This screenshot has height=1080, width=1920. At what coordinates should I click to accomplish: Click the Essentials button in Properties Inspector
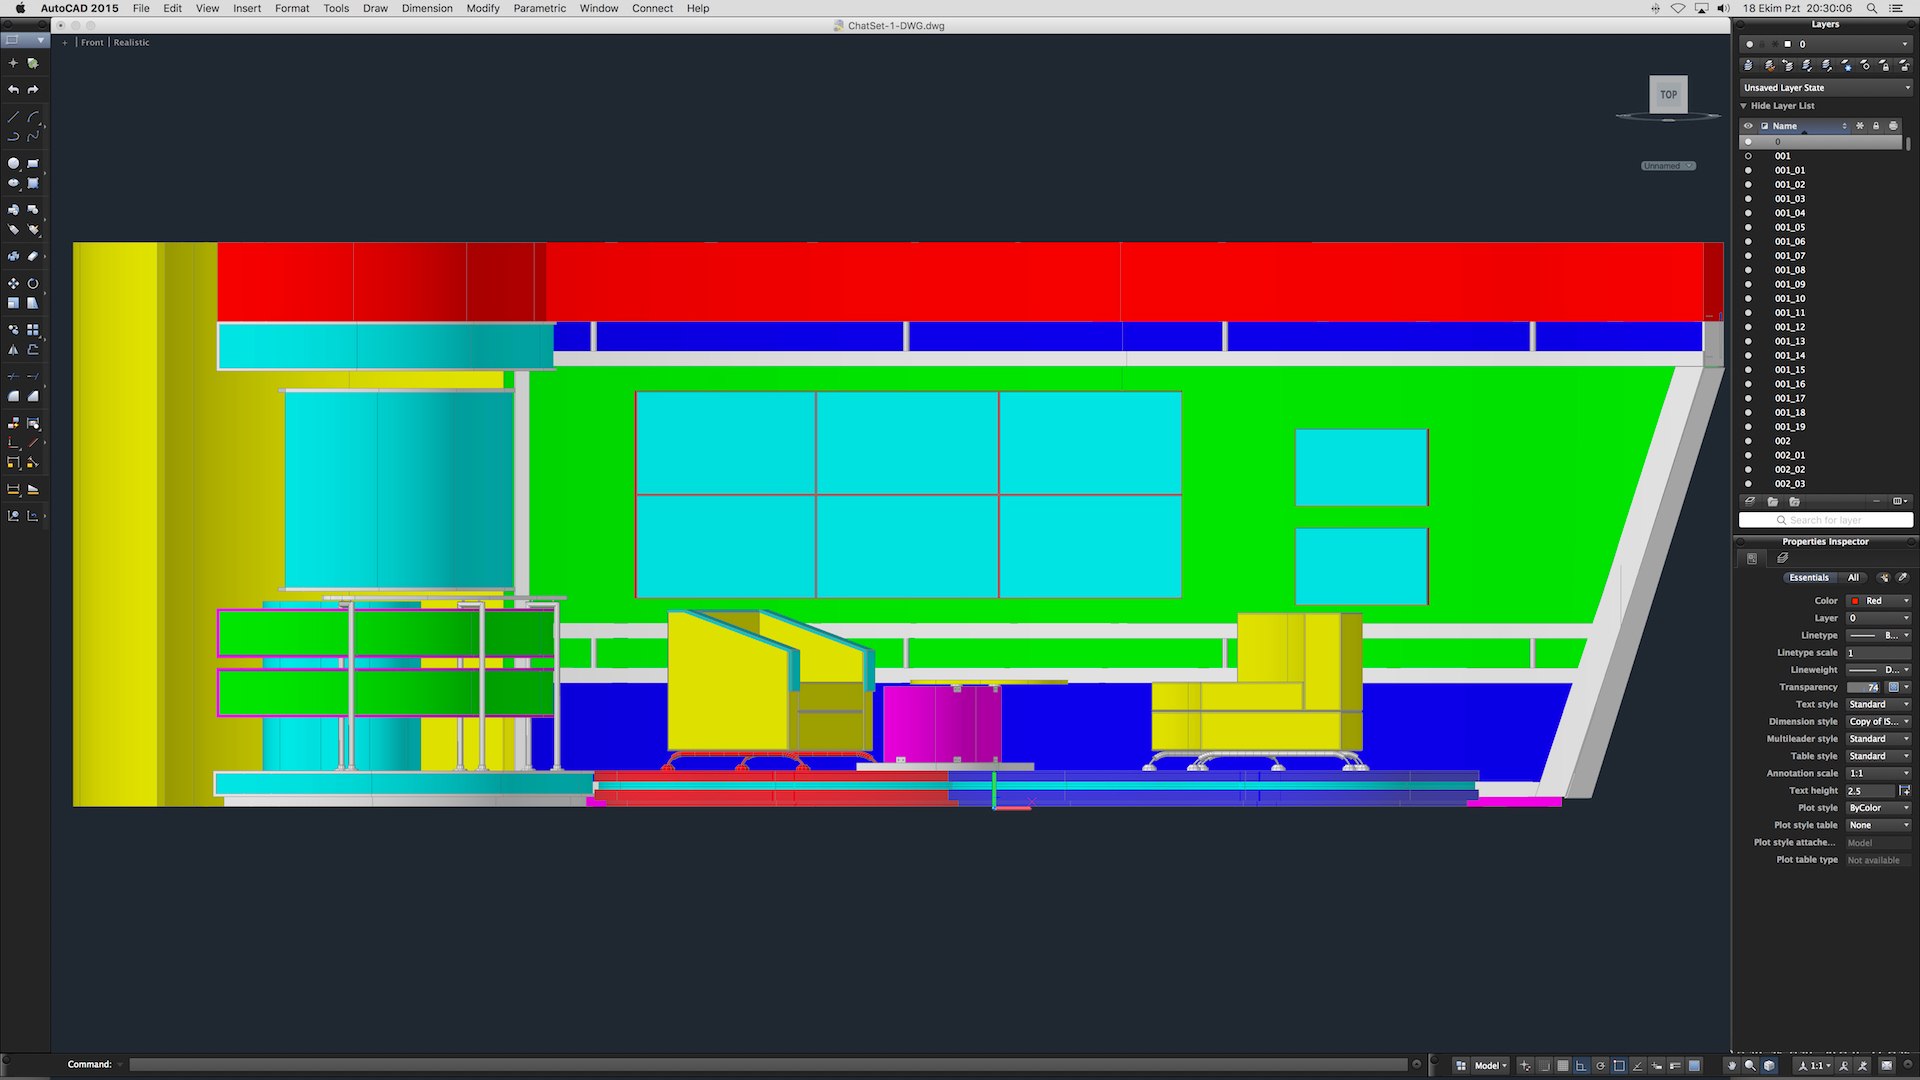click(1808, 578)
